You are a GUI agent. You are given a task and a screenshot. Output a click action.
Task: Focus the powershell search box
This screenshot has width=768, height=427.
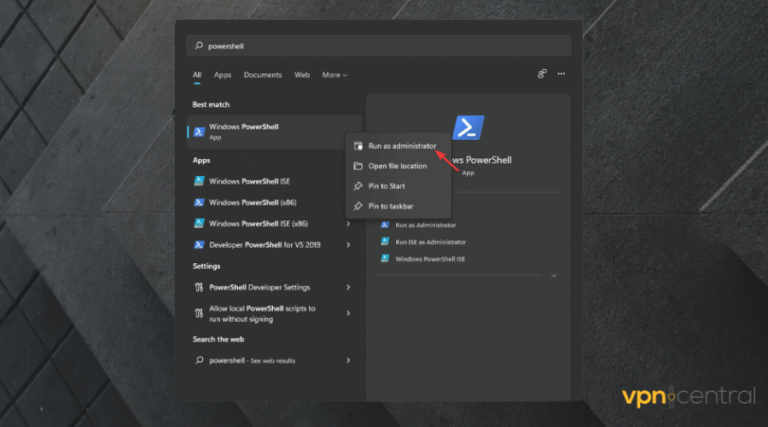[379, 46]
